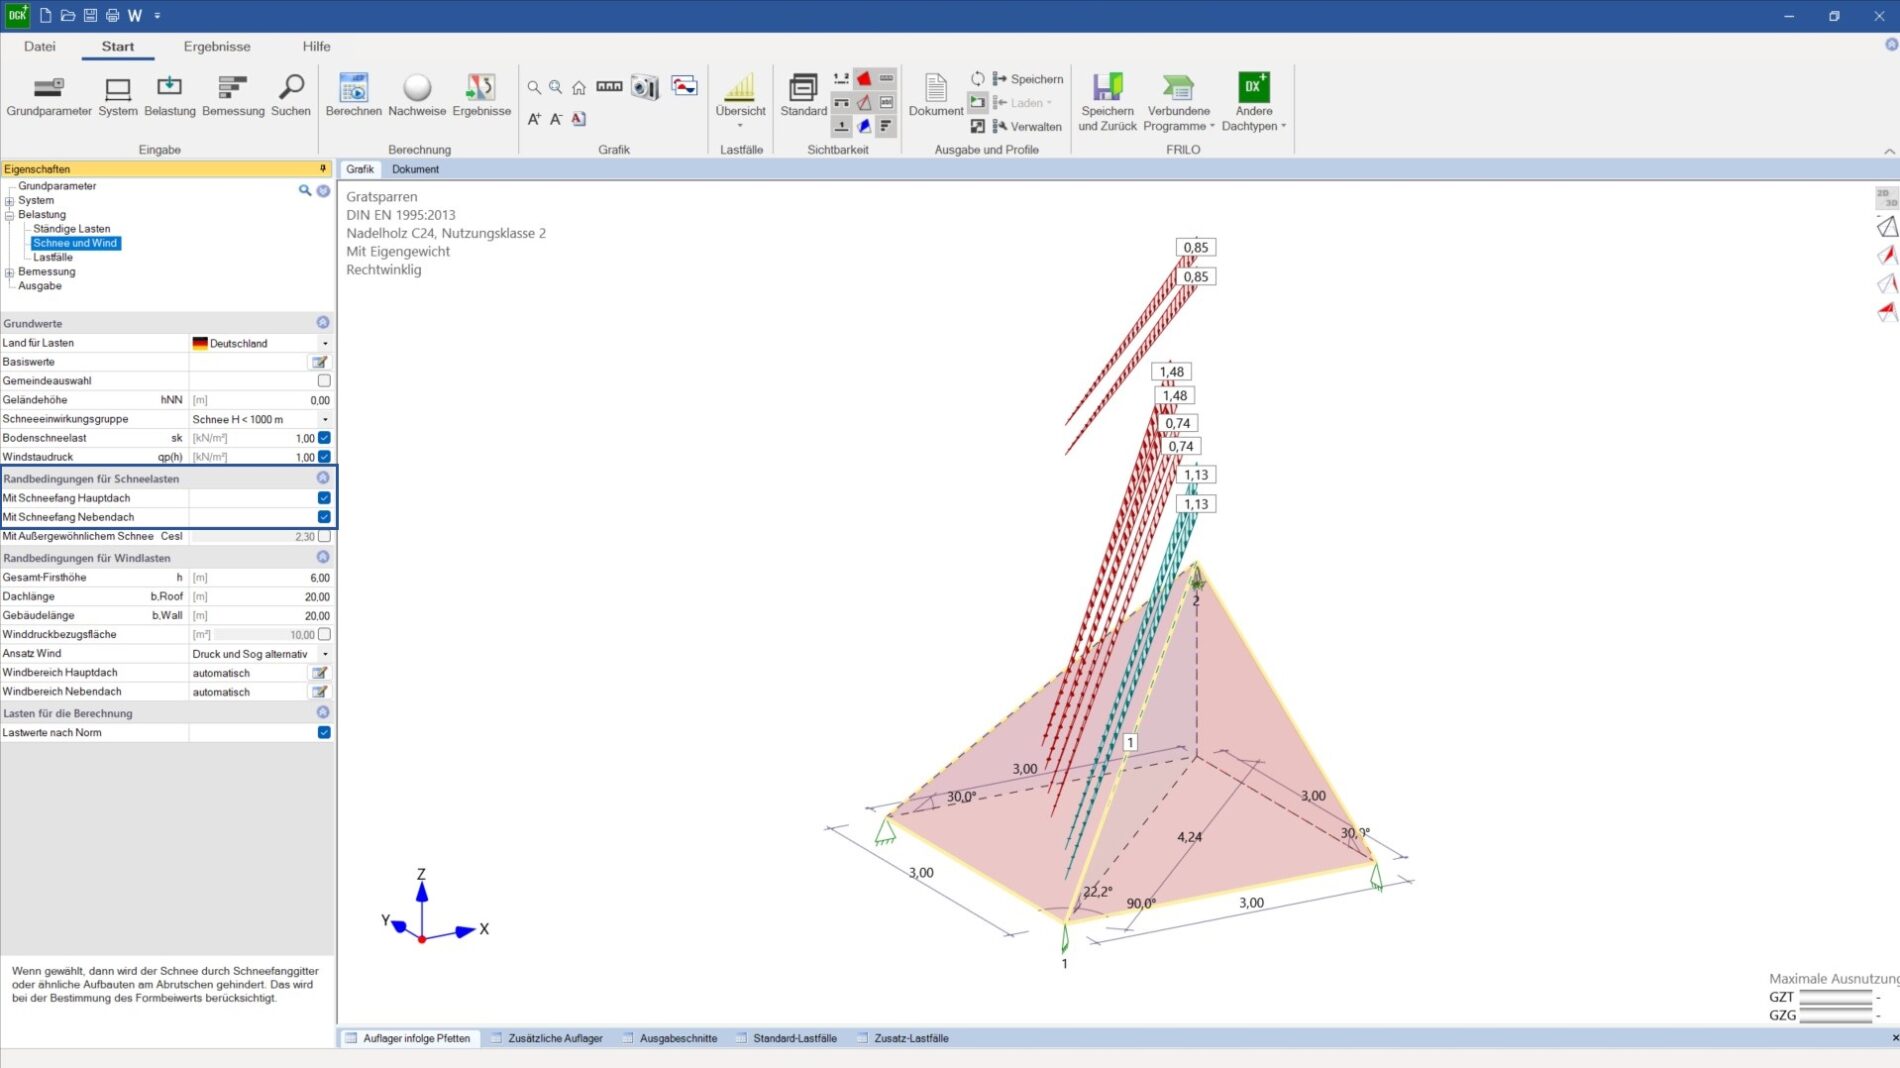Screen dimensions: 1900x1068
Task: Open Andere Dachtypen button
Action: point(1253,102)
